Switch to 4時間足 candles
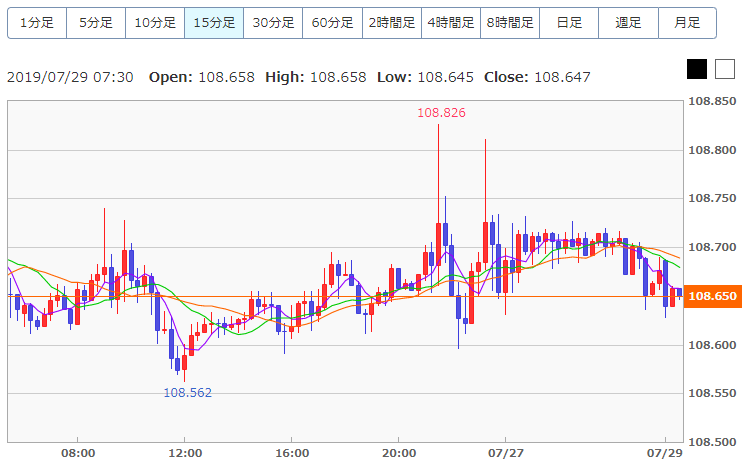 click(451, 22)
